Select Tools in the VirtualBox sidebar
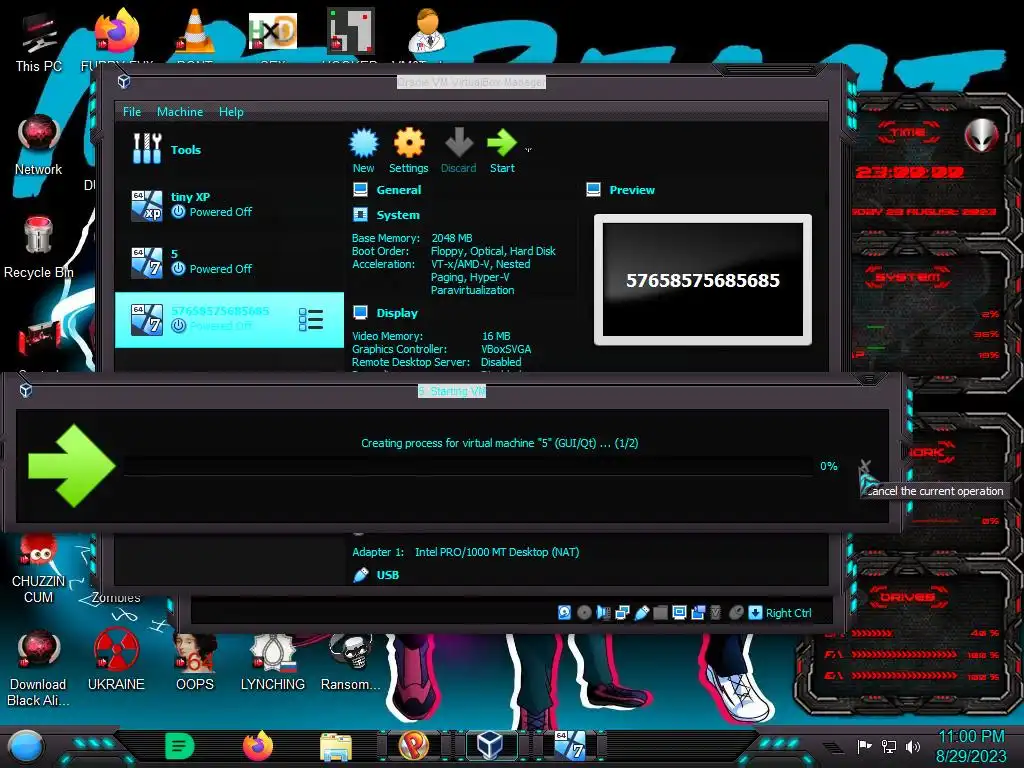Screen dimensions: 1024x768 click(x=229, y=150)
